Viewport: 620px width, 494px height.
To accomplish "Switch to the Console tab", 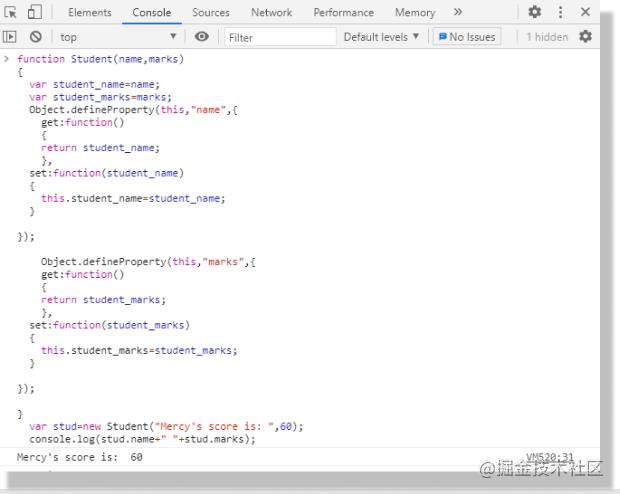I will tap(152, 13).
